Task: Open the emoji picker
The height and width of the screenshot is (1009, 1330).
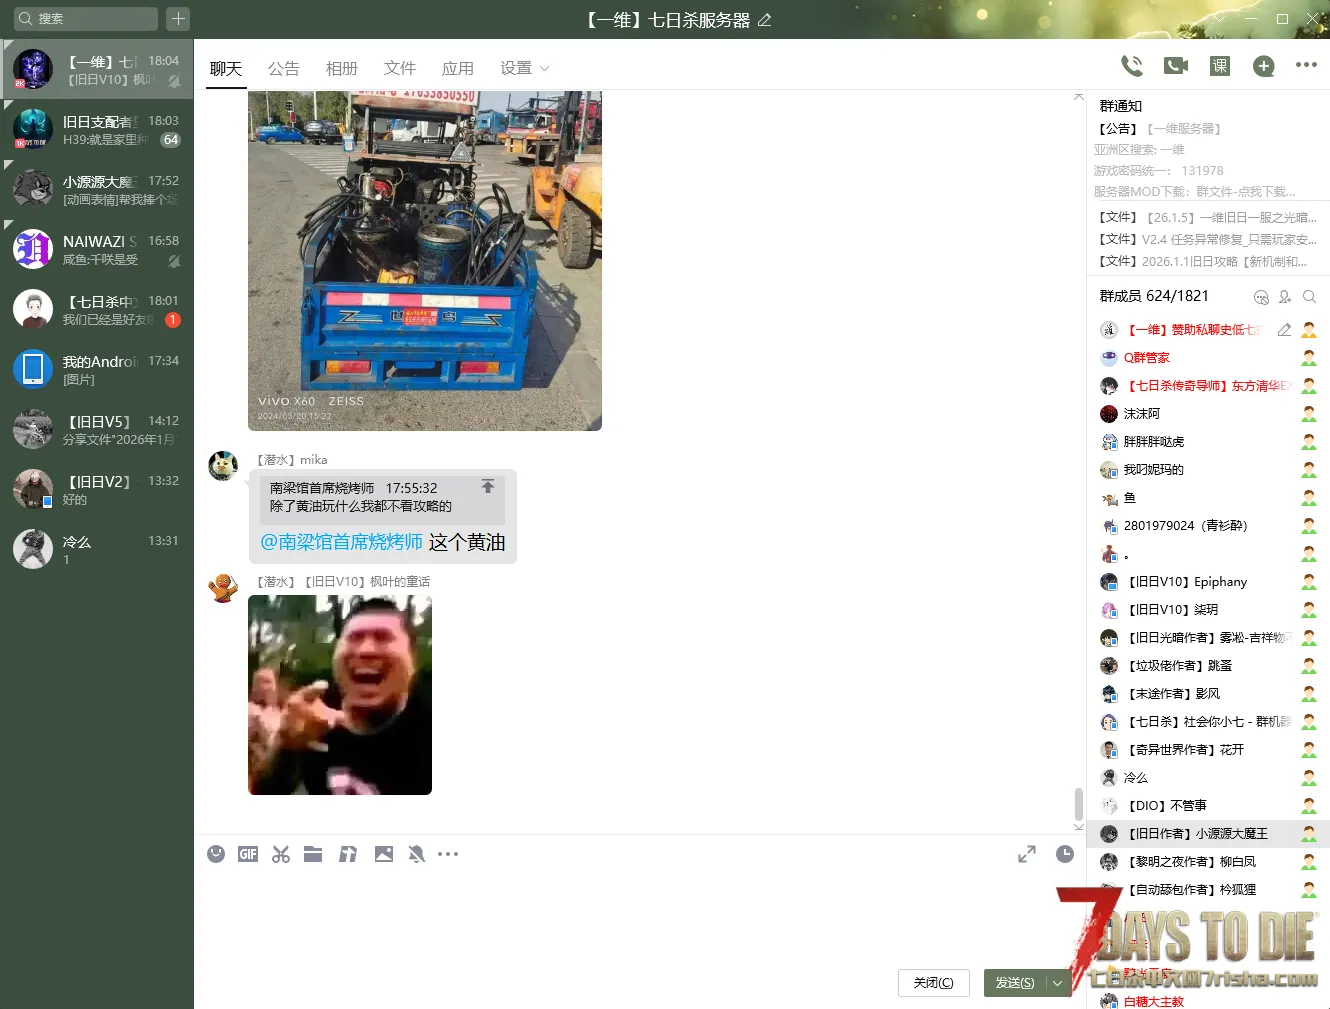Action: pyautogui.click(x=216, y=854)
